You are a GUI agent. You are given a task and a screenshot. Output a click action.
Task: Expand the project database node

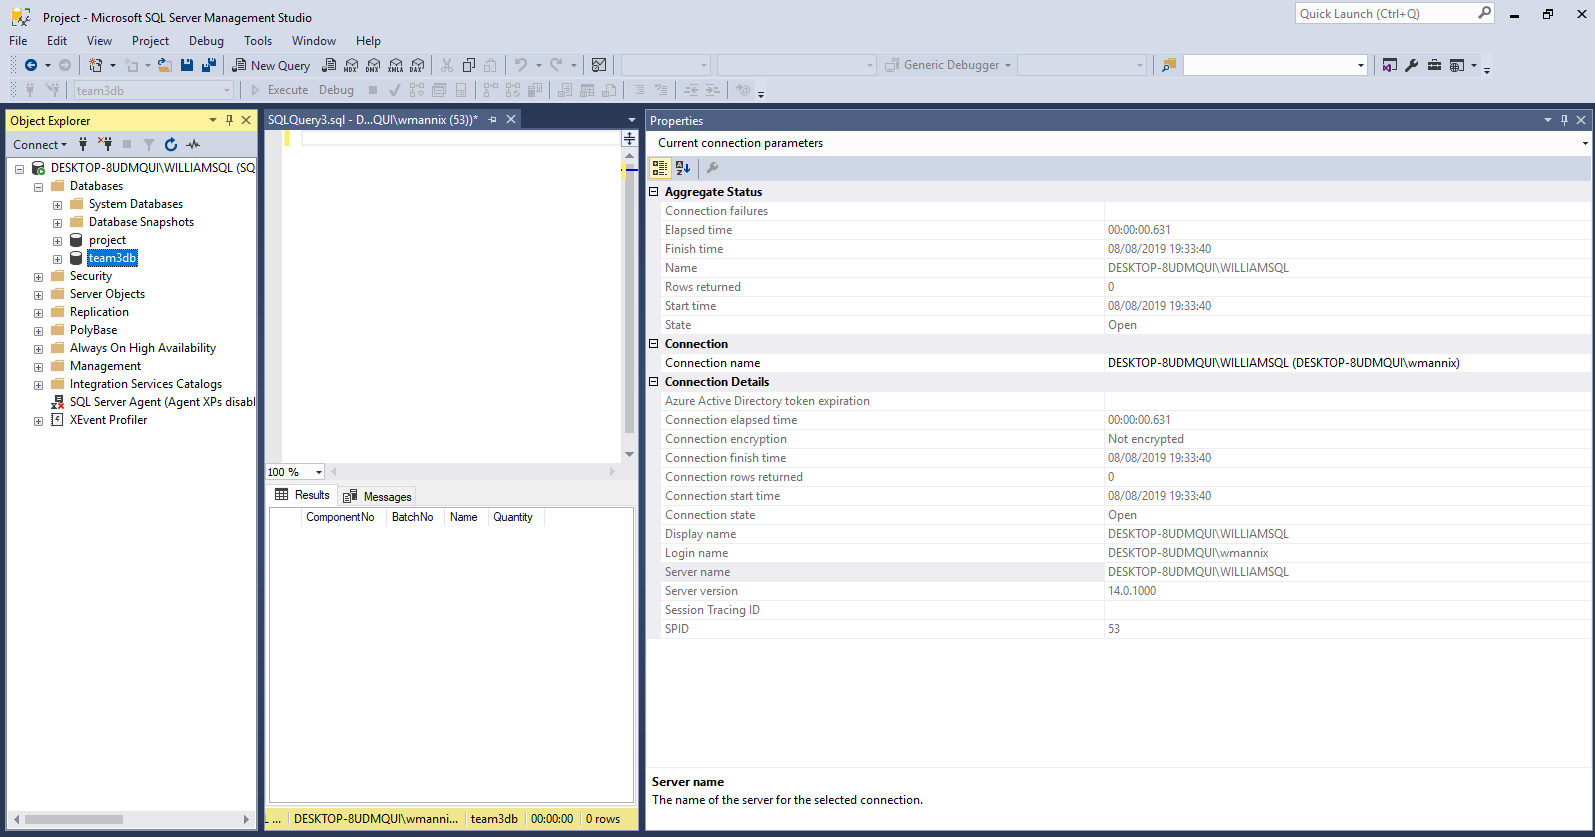pos(57,241)
